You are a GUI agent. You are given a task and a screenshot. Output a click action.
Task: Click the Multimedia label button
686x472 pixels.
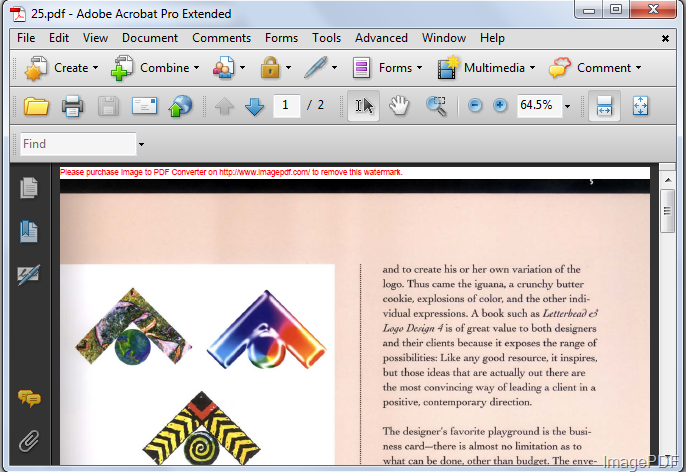pyautogui.click(x=494, y=68)
